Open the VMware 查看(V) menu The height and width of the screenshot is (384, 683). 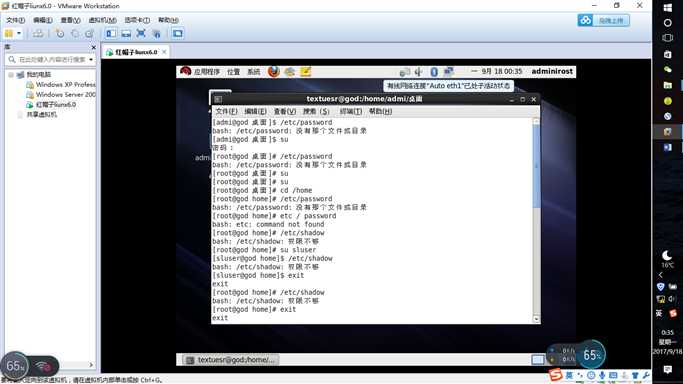(x=70, y=20)
